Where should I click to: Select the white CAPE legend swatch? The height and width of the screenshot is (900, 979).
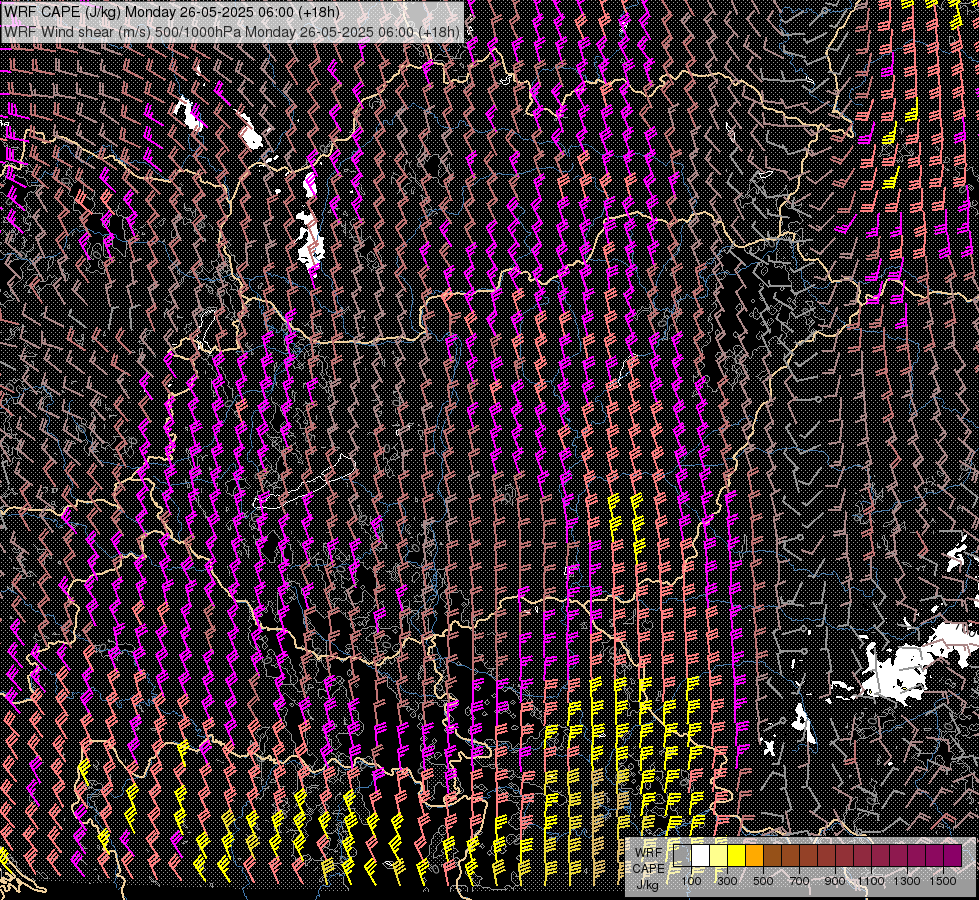point(701,855)
